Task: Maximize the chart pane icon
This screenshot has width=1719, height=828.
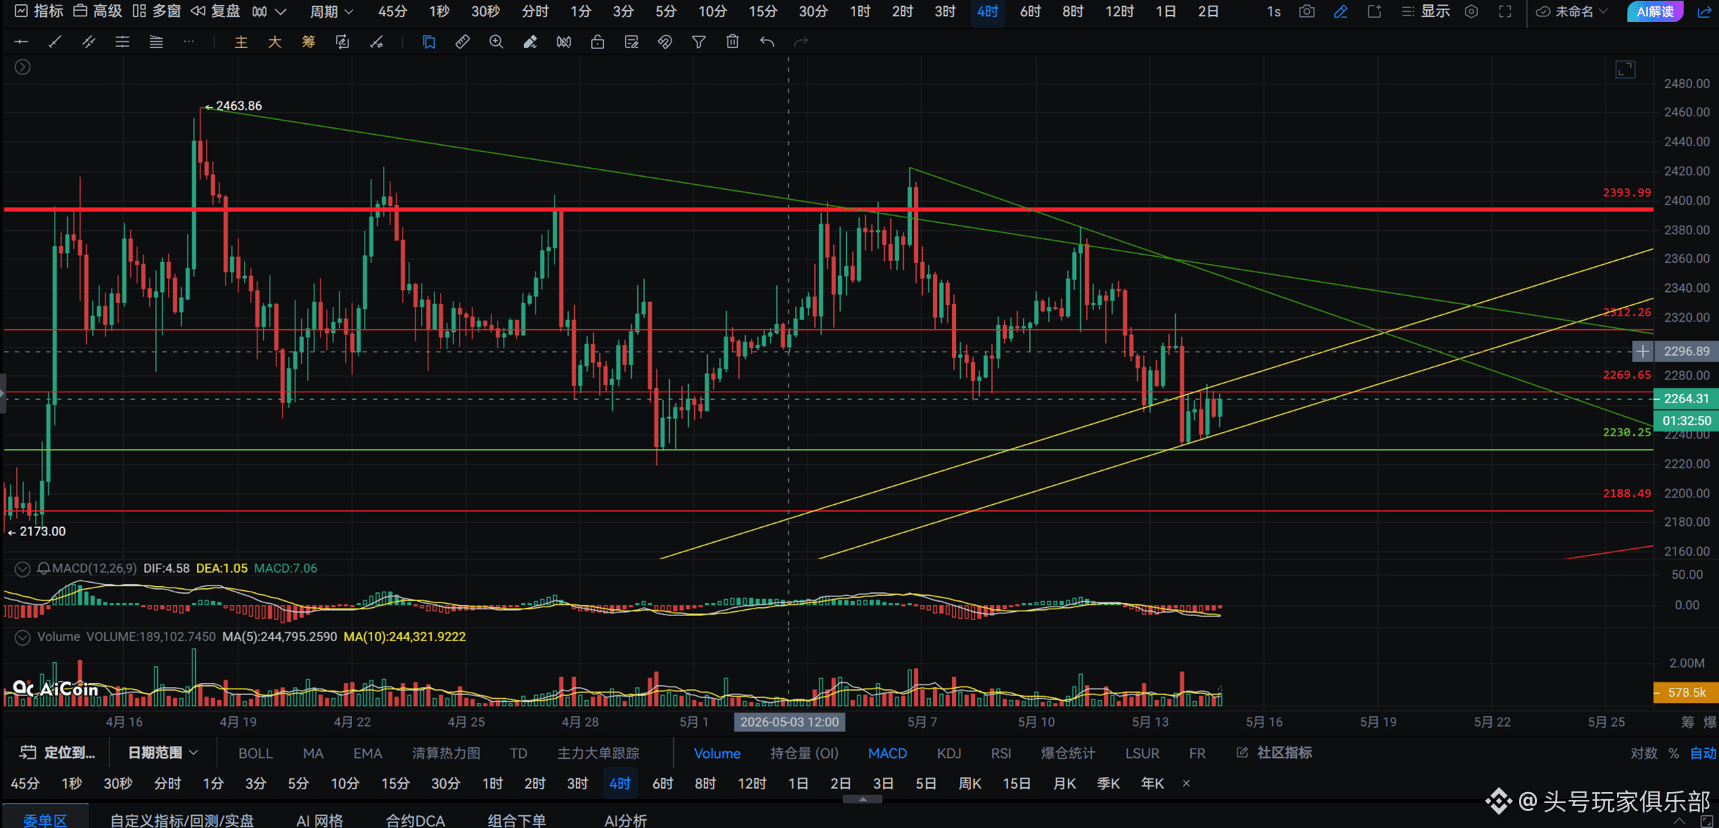Action: point(1626,69)
